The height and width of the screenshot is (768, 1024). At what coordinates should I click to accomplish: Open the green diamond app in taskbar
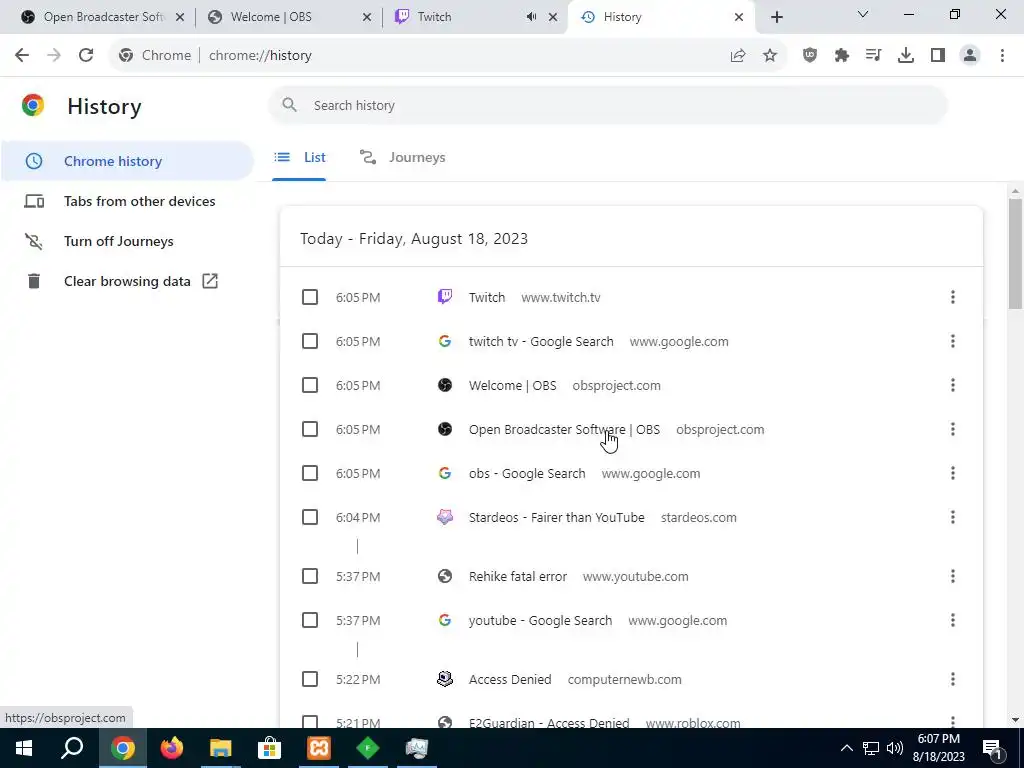pos(368,748)
